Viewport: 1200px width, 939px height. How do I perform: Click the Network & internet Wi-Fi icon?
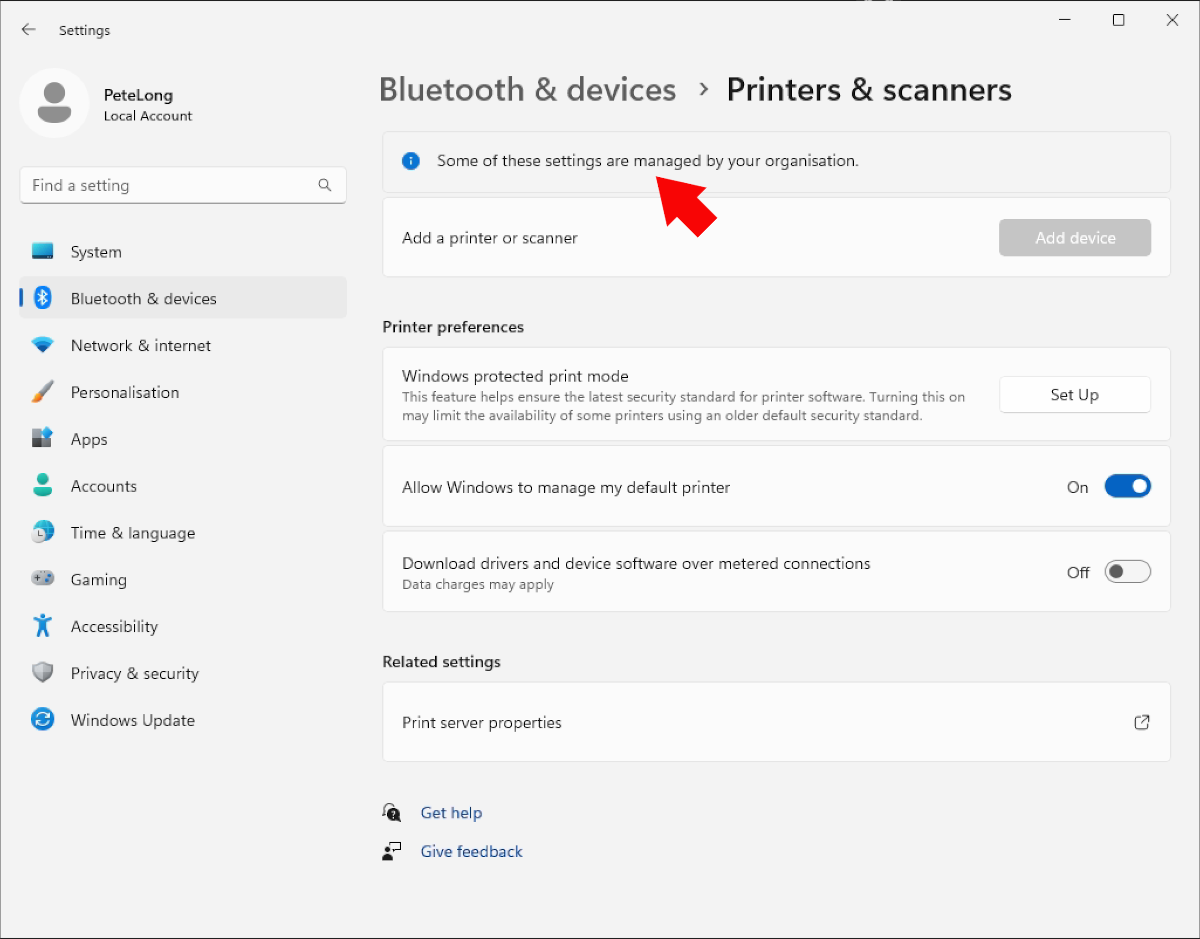pos(42,345)
